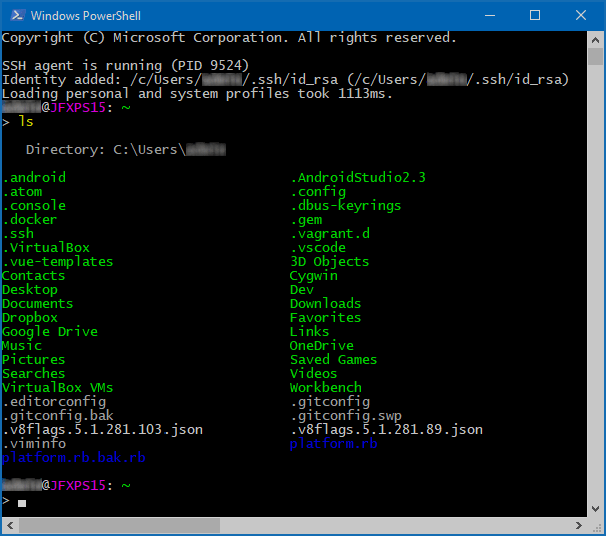Click the vertical scrollbar up arrow
Image resolution: width=606 pixels, height=536 pixels.
click(x=595, y=40)
